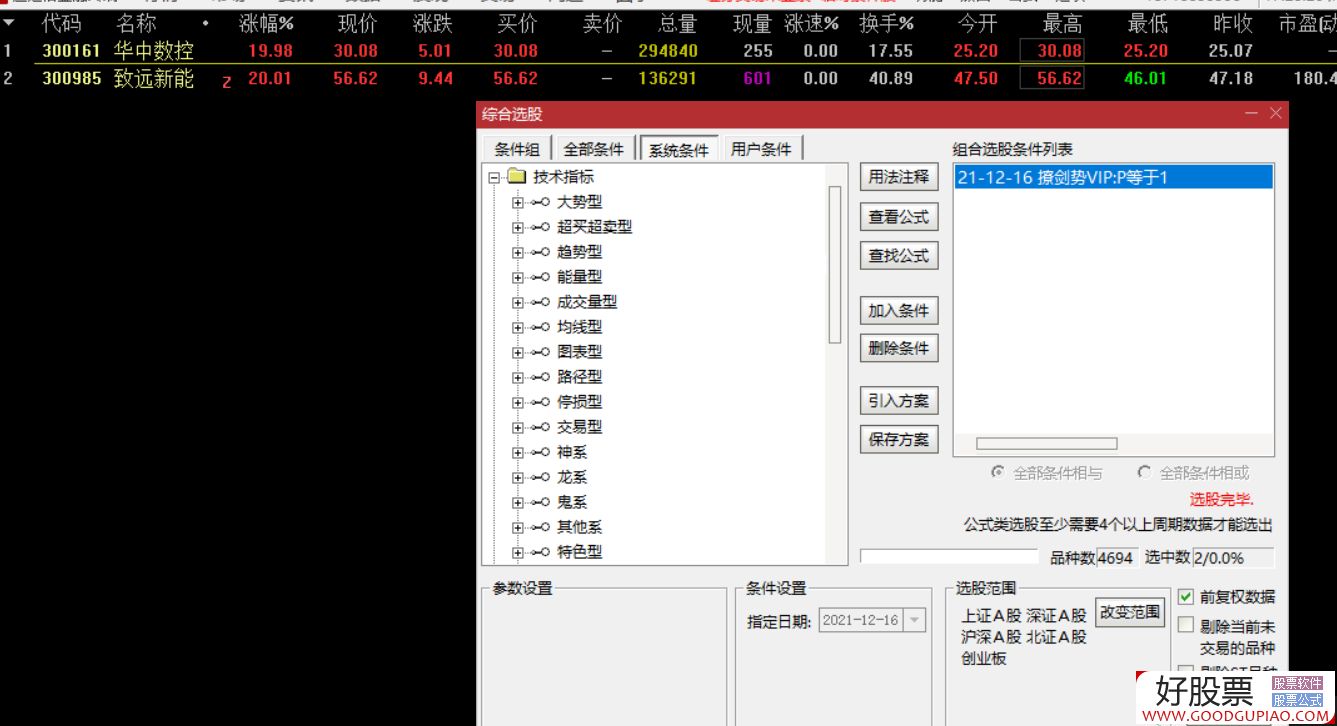Select stock row 300985 致远新能

(x=668, y=78)
